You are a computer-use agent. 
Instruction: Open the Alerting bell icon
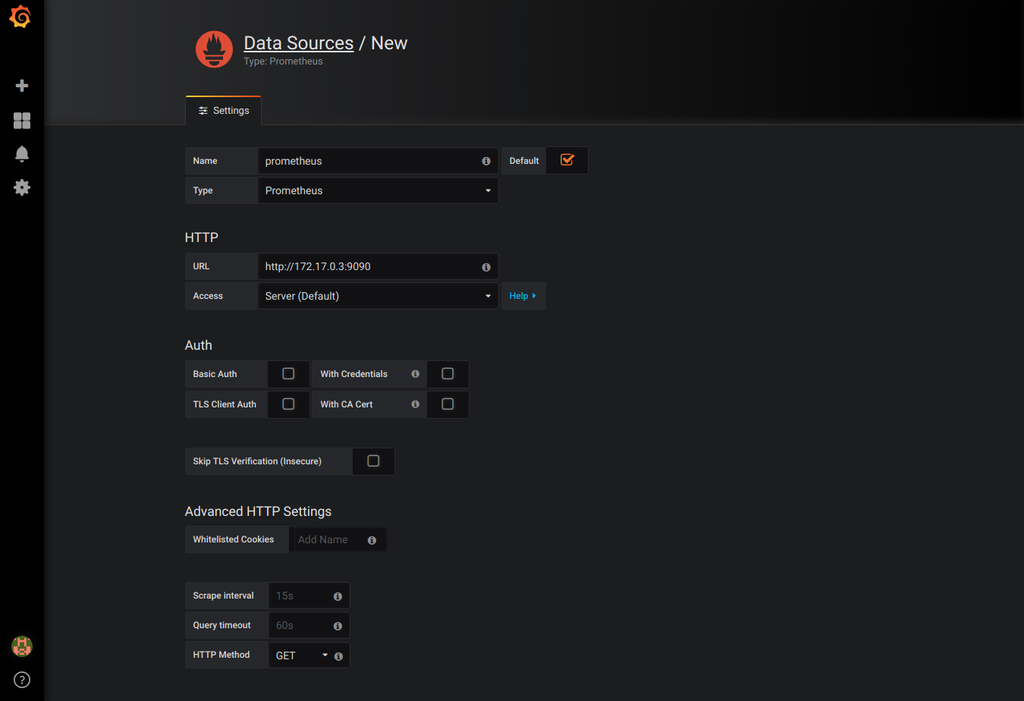pos(22,154)
